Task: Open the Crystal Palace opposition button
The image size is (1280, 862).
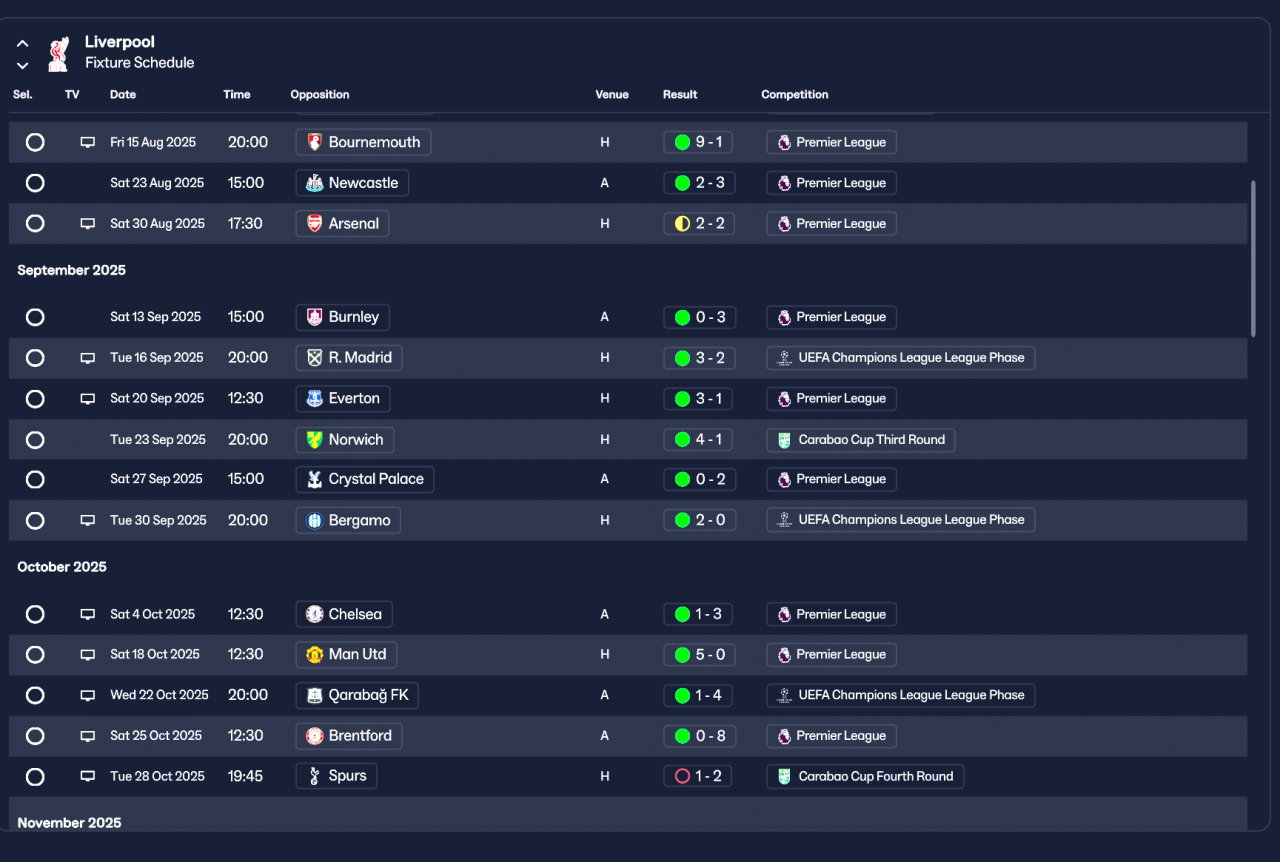Action: 365,479
